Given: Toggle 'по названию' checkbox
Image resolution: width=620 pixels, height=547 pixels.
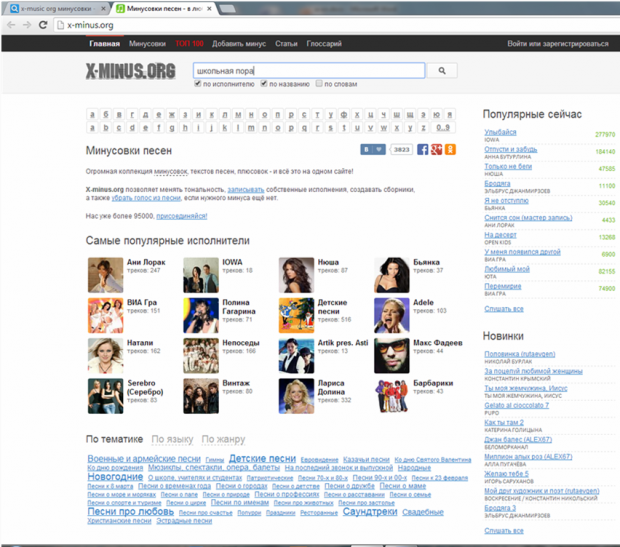Looking at the screenshot, I should point(264,83).
